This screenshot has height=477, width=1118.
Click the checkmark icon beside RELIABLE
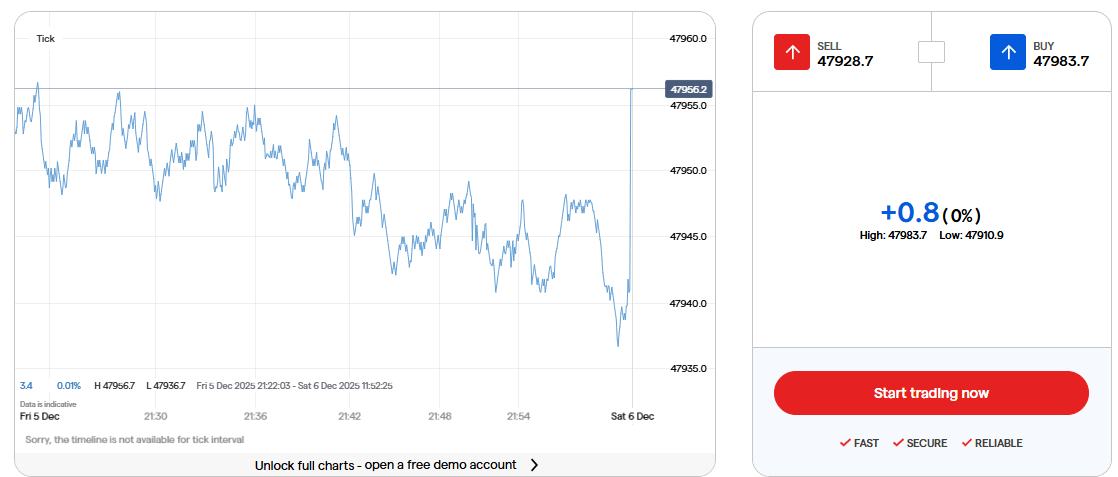[966, 443]
